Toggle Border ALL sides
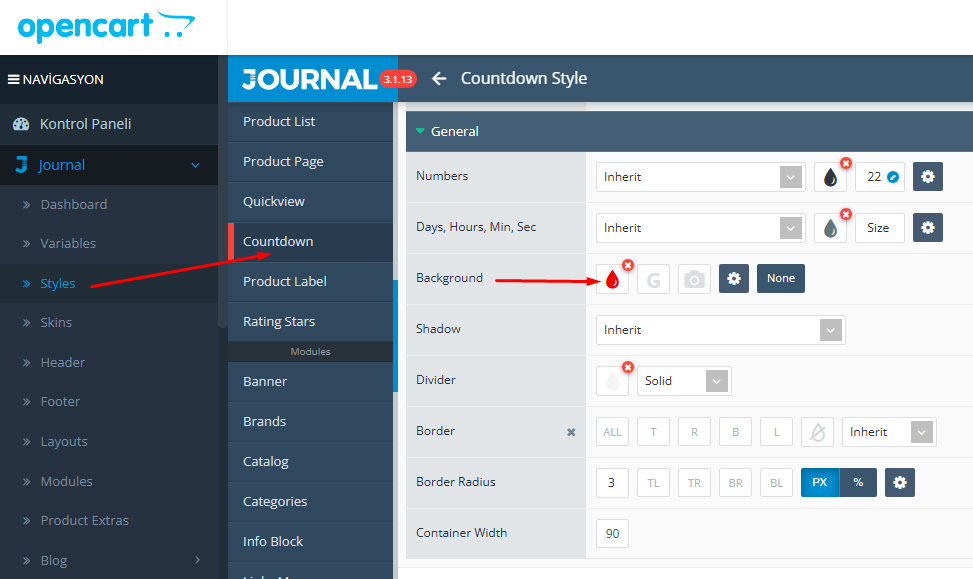Viewport: 973px width, 579px height. (x=612, y=432)
